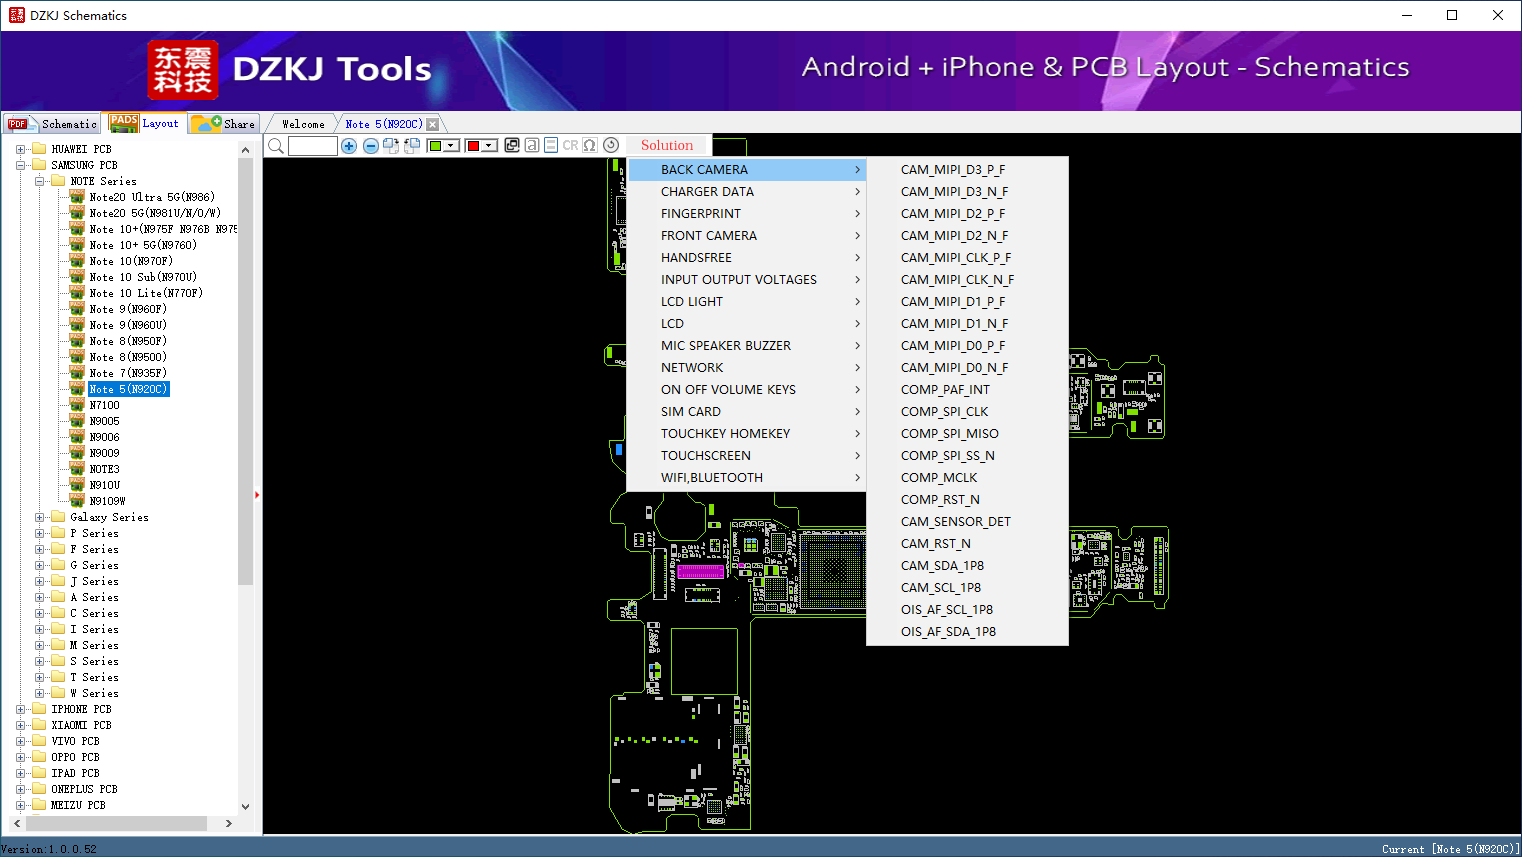Toggle the lowercase 'a' text label icon
The image size is (1522, 857).
pos(532,145)
